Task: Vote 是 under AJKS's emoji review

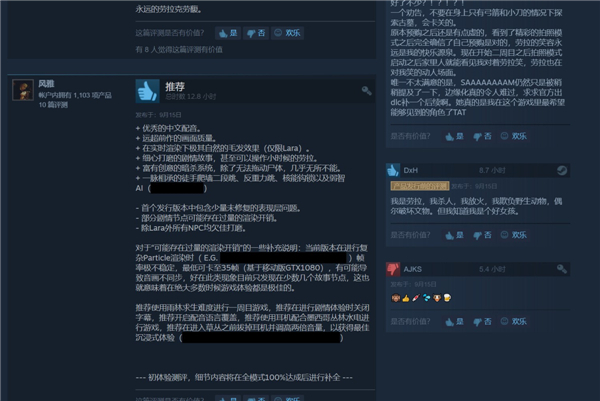Action: pyautogui.click(x=455, y=322)
